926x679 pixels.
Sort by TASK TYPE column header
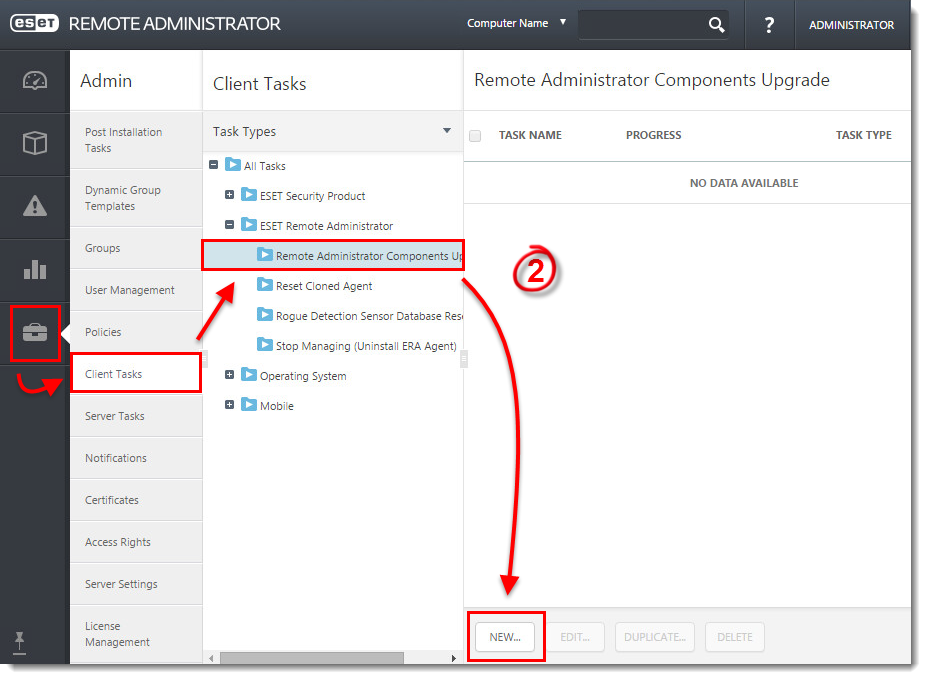[x=863, y=135]
